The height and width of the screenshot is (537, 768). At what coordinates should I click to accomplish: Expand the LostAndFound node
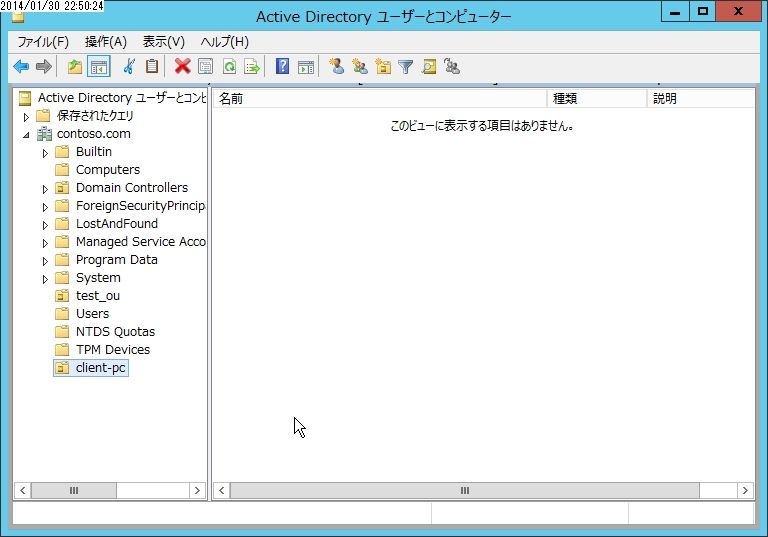(45, 225)
